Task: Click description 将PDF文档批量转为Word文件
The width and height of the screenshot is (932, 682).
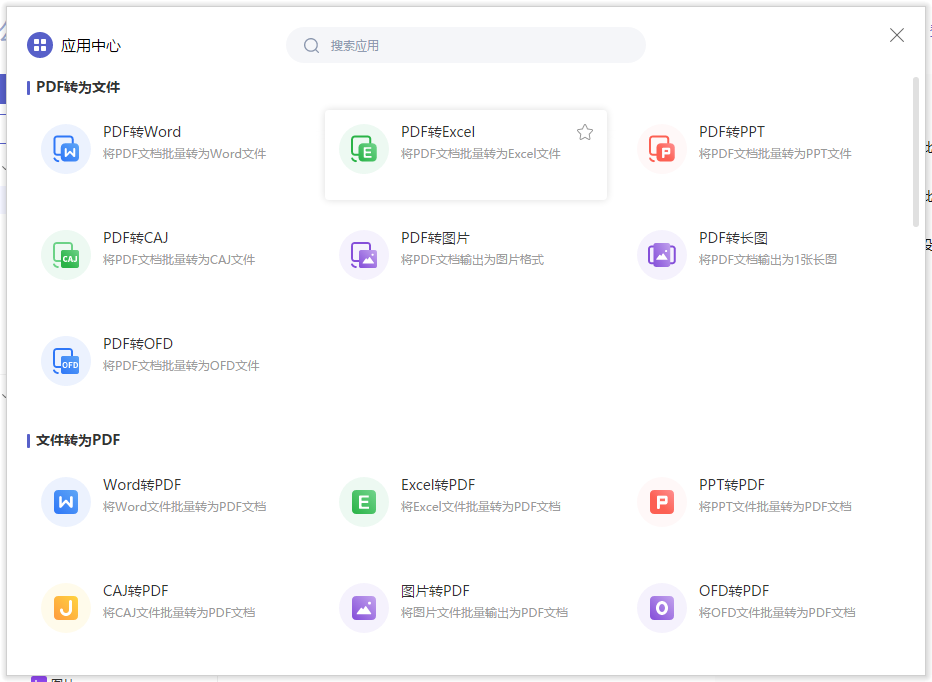Action: tap(184, 154)
